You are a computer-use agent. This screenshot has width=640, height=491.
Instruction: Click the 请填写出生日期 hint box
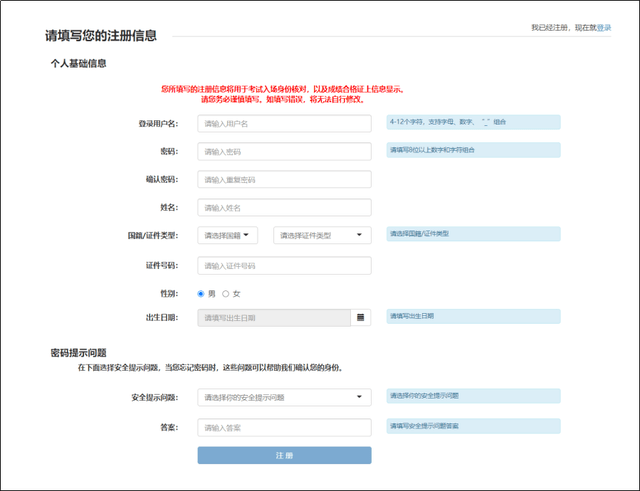(x=472, y=316)
